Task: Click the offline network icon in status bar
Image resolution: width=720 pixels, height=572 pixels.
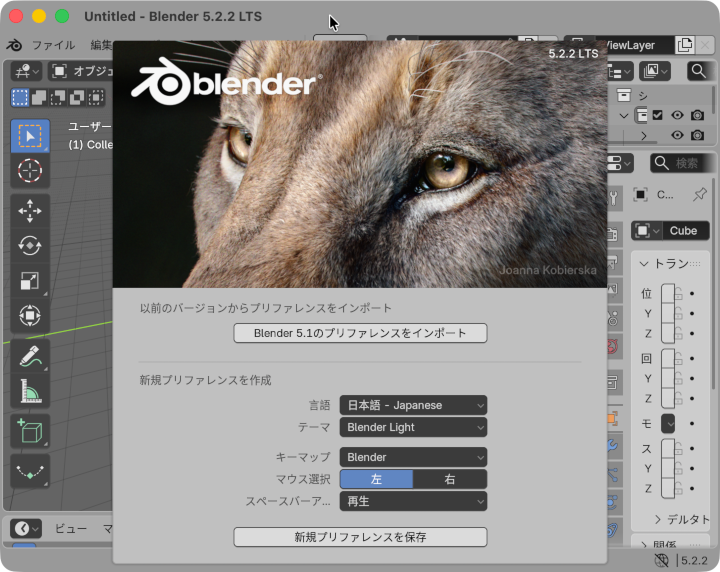Action: pos(661,560)
